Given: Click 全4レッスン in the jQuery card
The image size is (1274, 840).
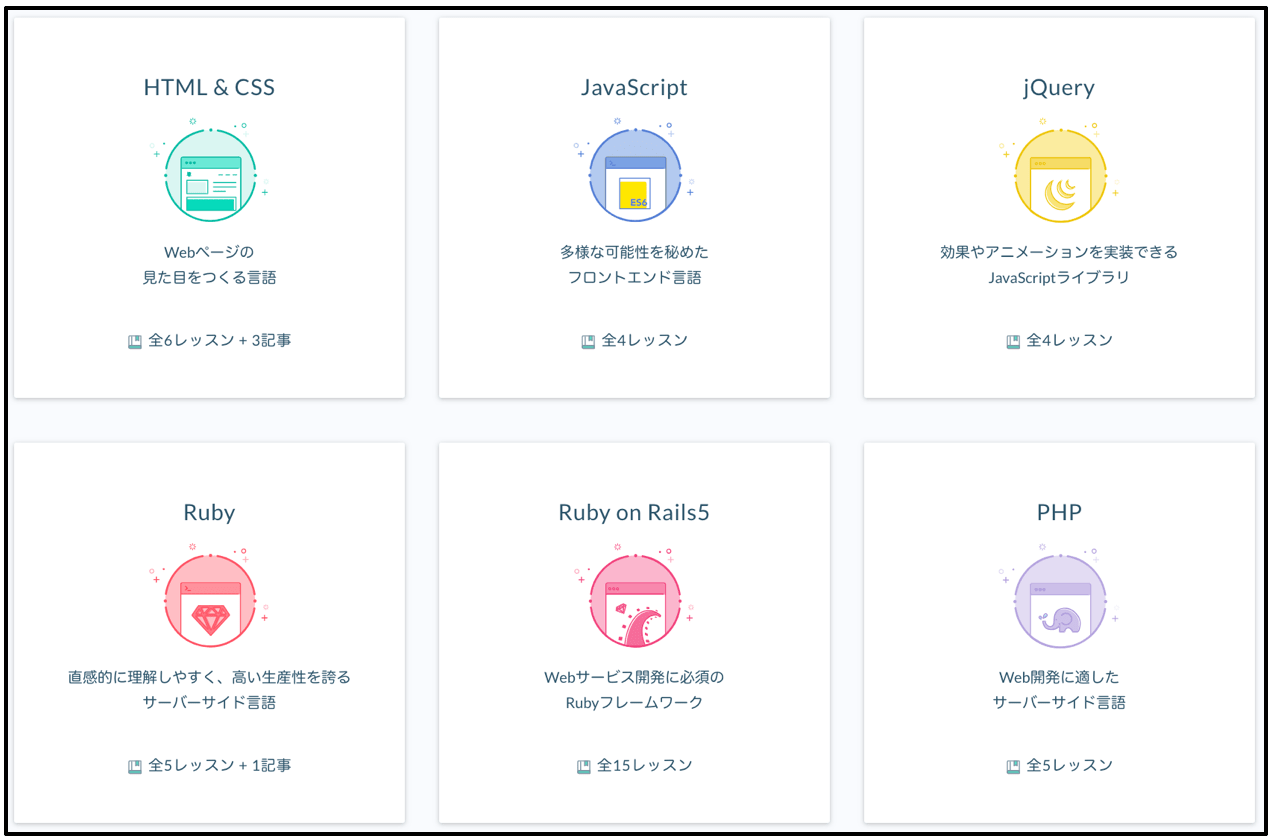Looking at the screenshot, I should (1070, 341).
